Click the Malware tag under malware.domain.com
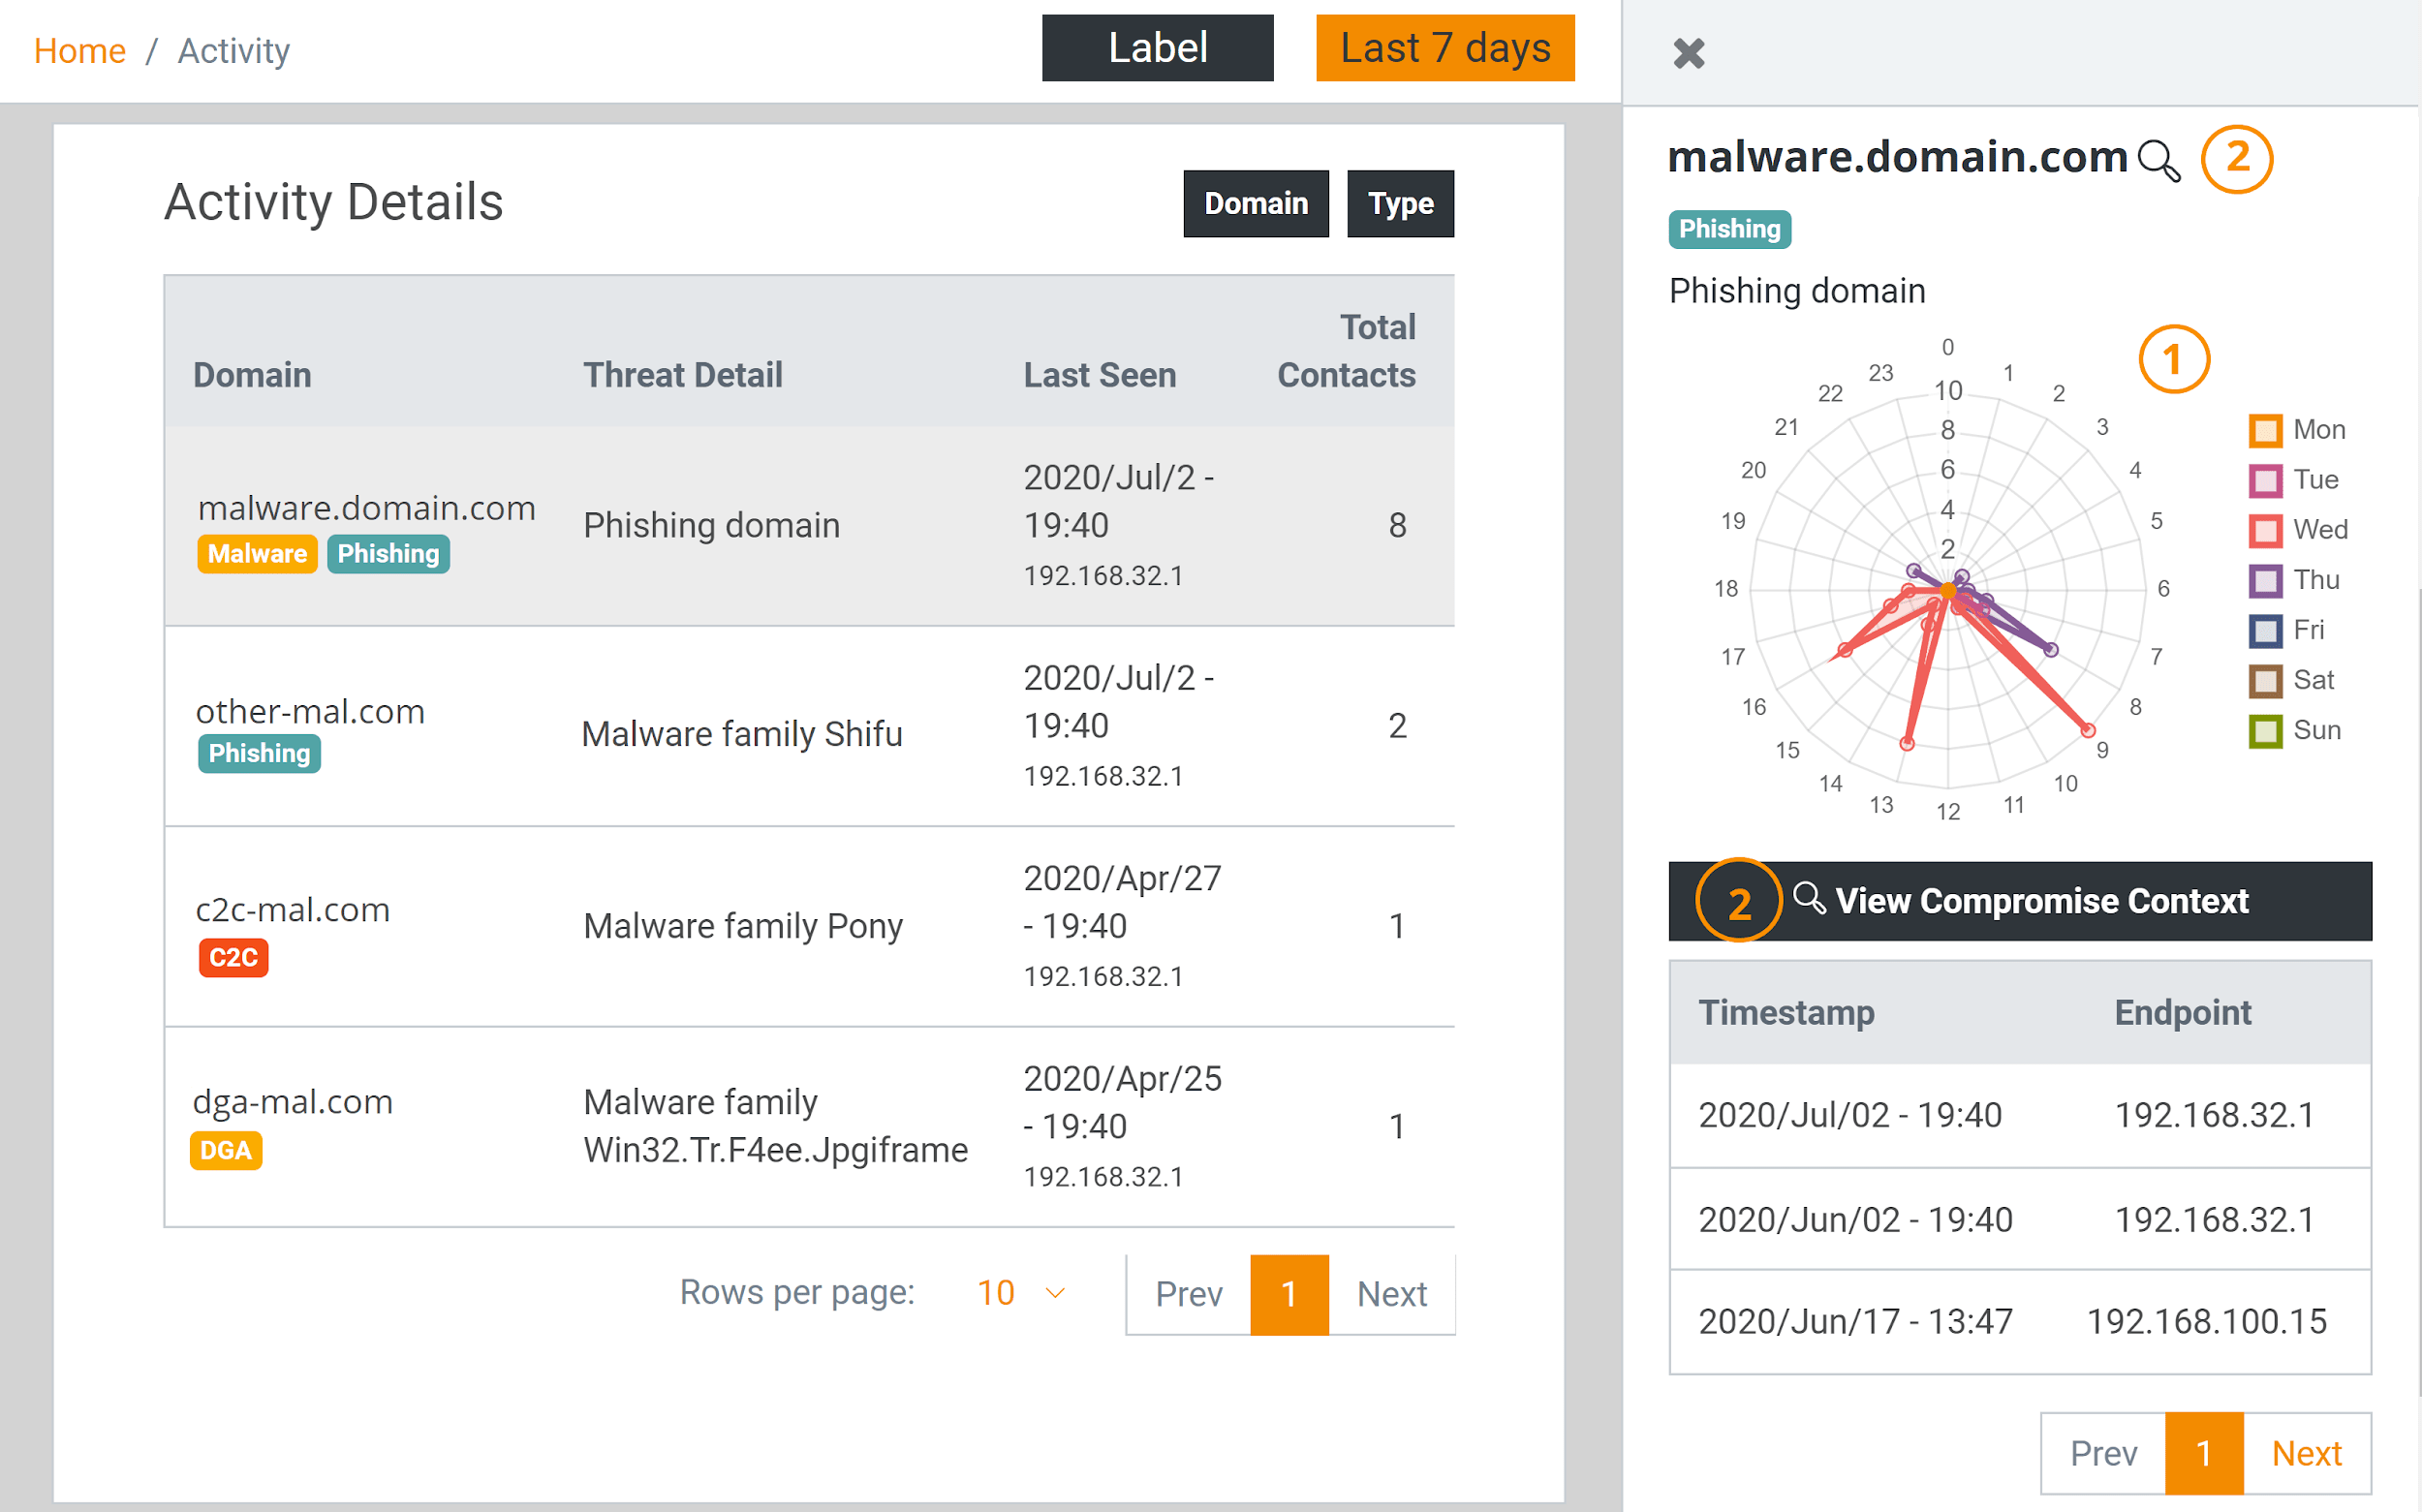 (257, 553)
